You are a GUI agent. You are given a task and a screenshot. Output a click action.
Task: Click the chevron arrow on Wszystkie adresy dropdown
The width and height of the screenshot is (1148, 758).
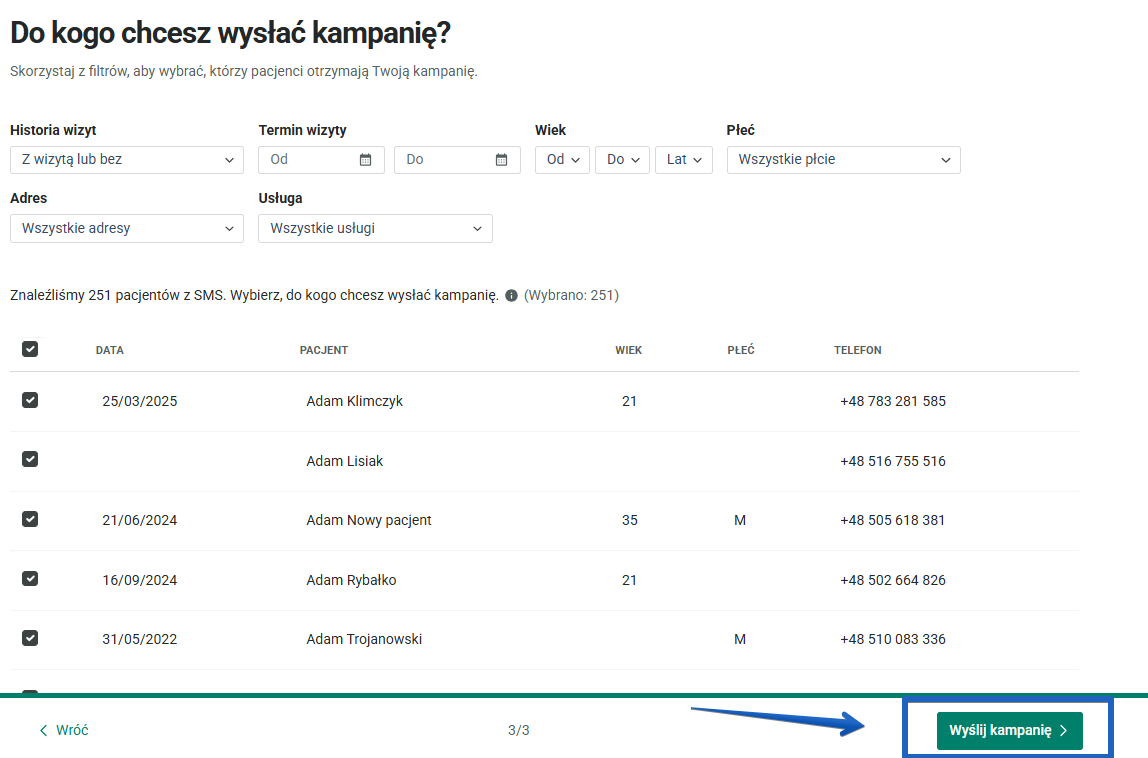pyautogui.click(x=229, y=228)
